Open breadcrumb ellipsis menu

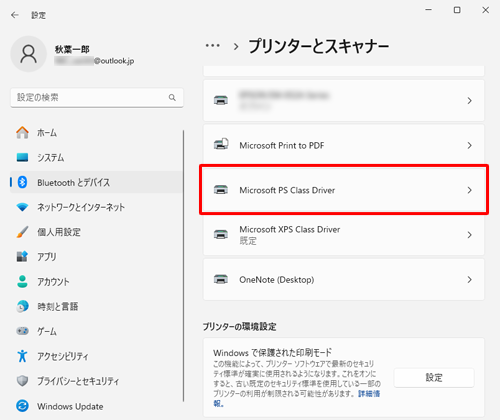pos(212,46)
